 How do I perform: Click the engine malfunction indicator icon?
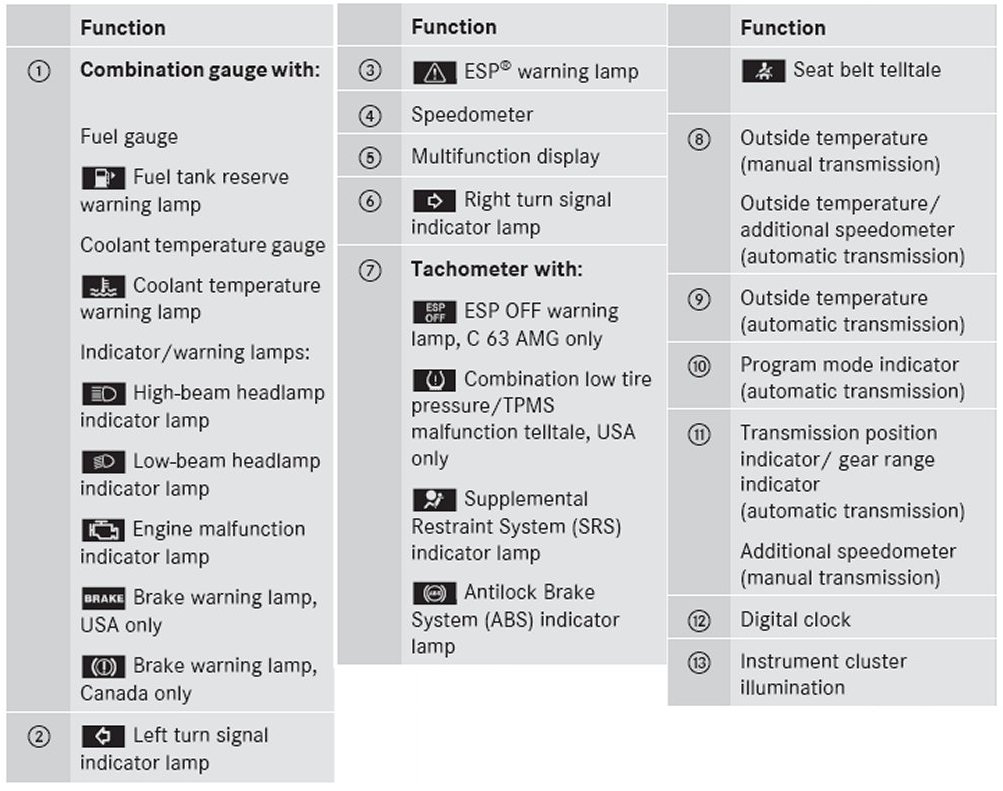coord(103,530)
